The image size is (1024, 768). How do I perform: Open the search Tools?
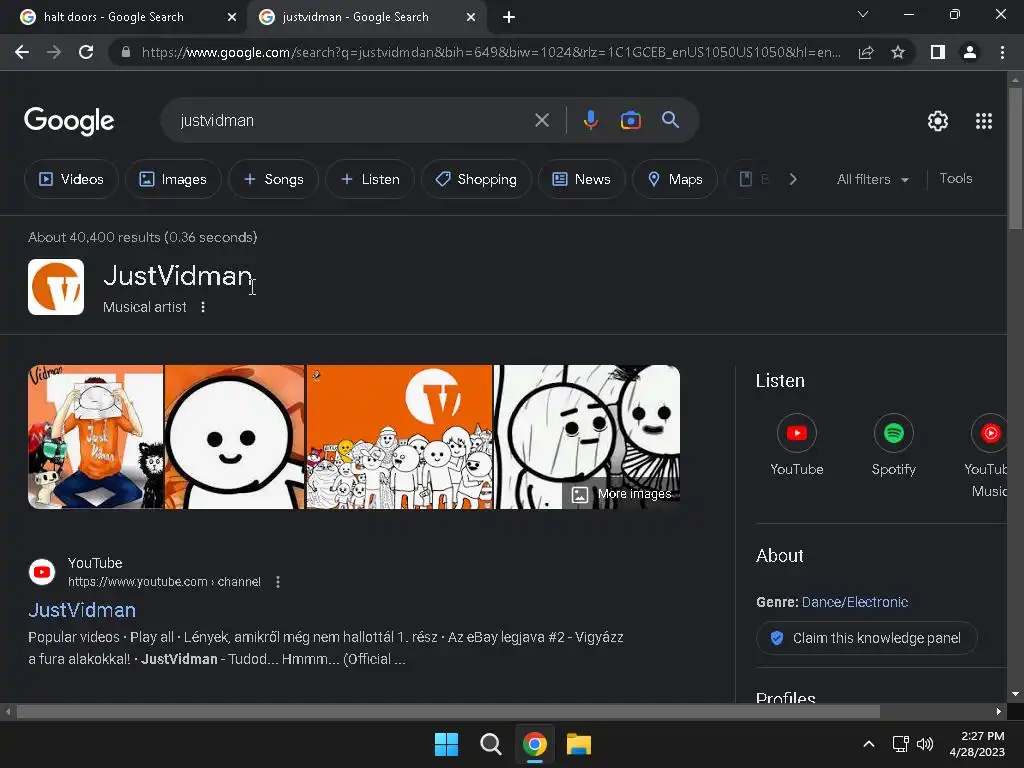coord(955,178)
